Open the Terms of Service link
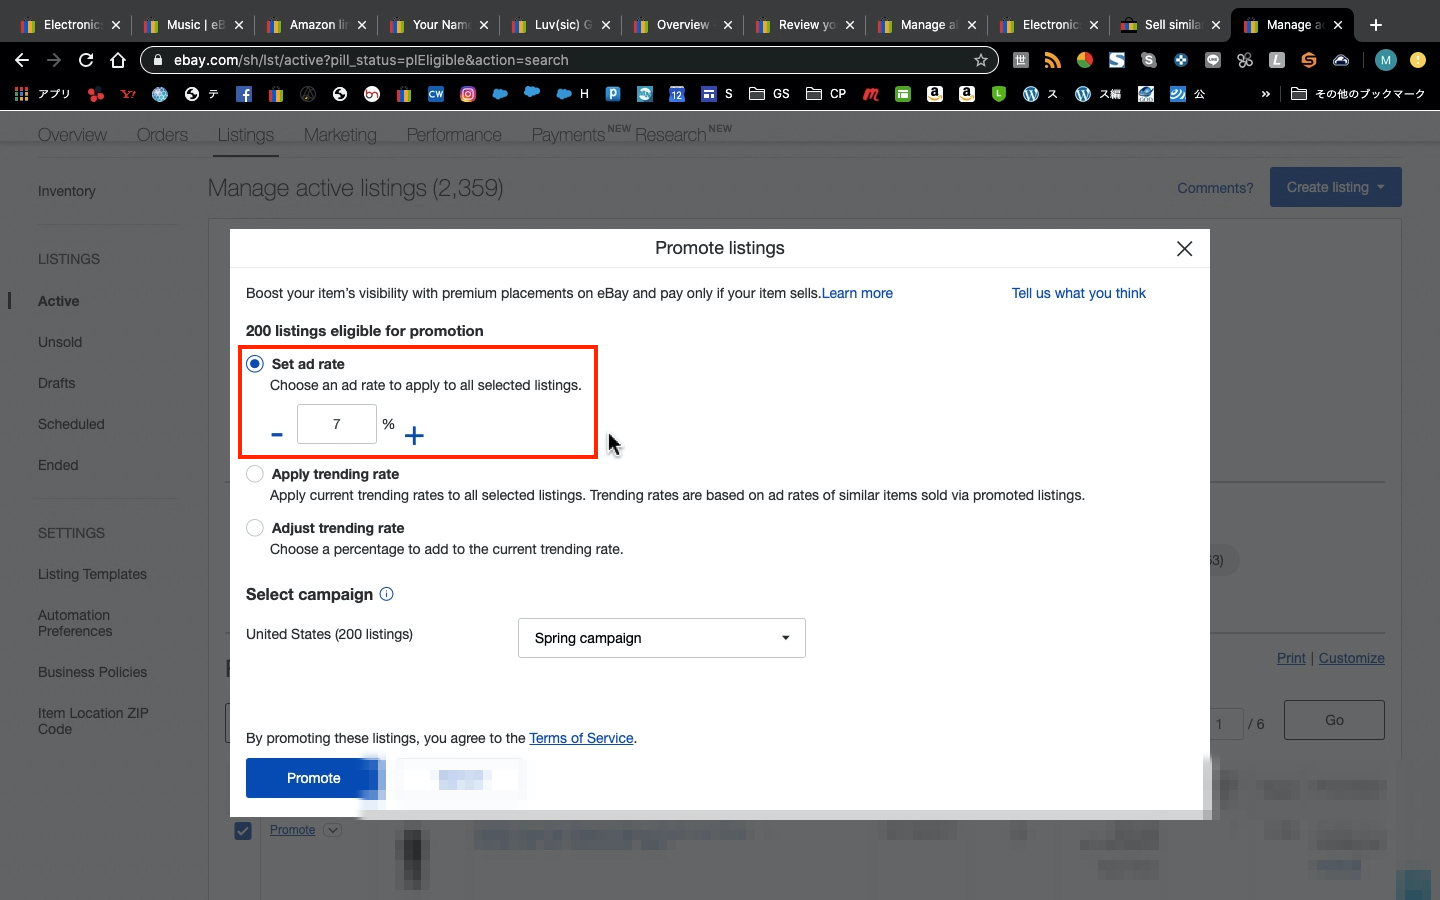This screenshot has height=900, width=1440. coord(581,738)
